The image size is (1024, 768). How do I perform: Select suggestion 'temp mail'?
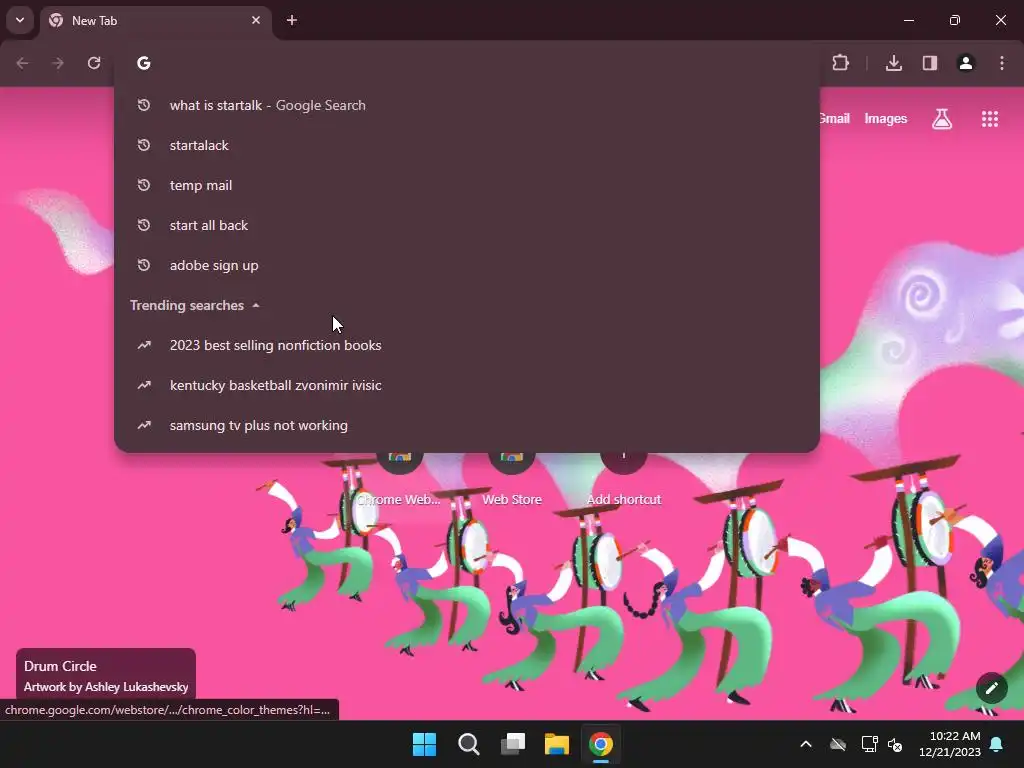[x=467, y=185]
